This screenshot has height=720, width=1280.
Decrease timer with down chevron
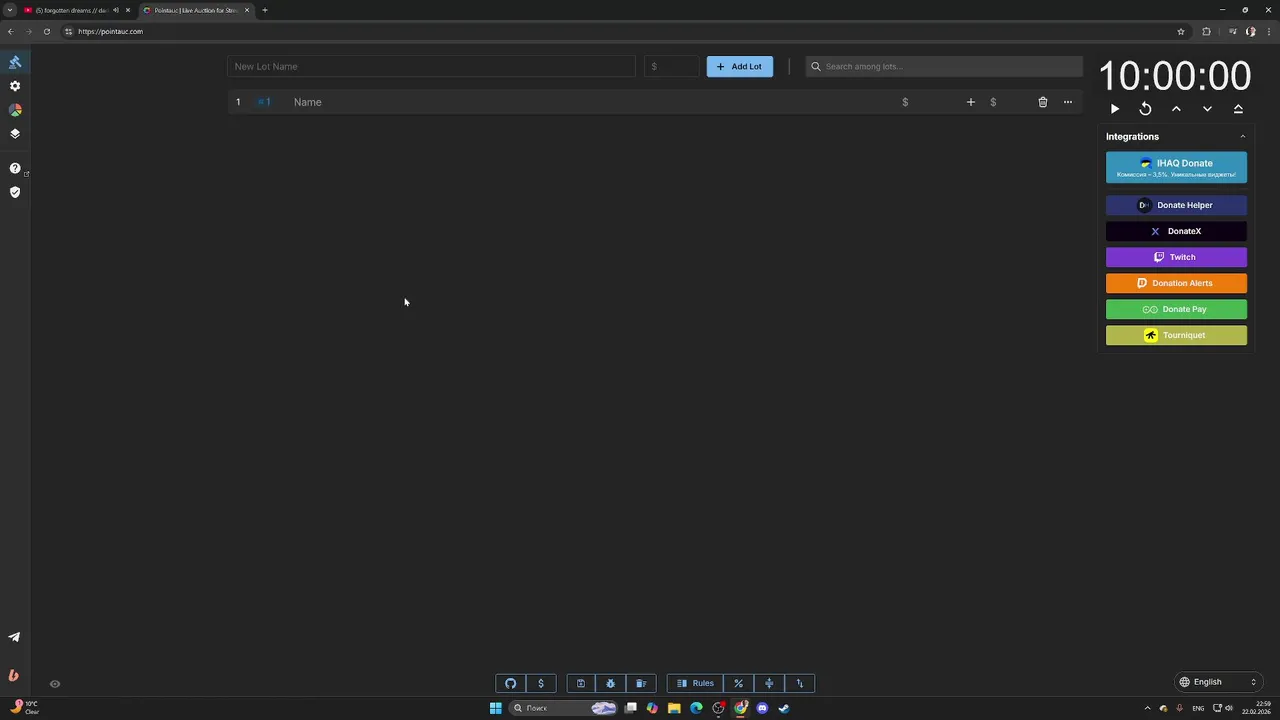[1207, 109]
